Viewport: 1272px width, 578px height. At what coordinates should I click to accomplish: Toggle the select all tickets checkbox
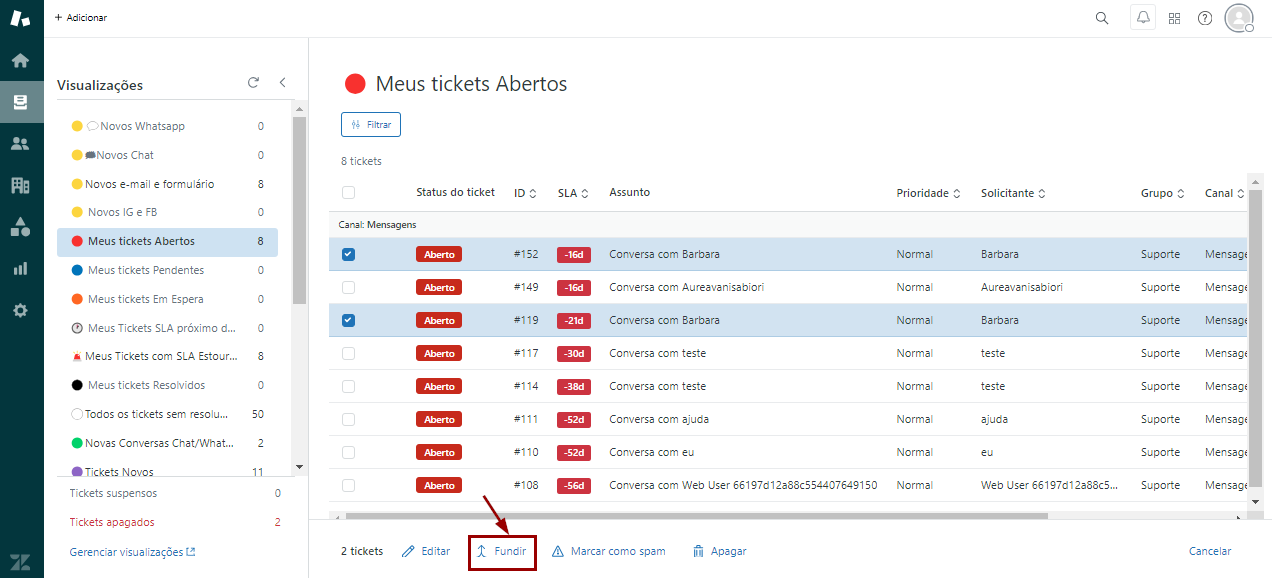tap(348, 193)
